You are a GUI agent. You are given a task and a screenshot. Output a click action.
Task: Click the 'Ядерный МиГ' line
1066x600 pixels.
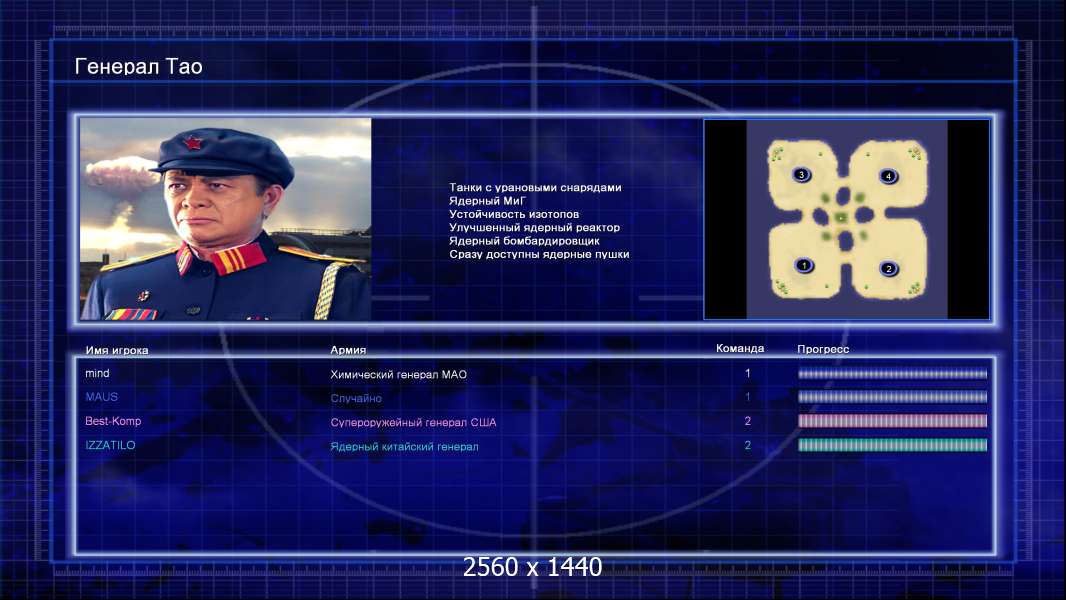(487, 200)
